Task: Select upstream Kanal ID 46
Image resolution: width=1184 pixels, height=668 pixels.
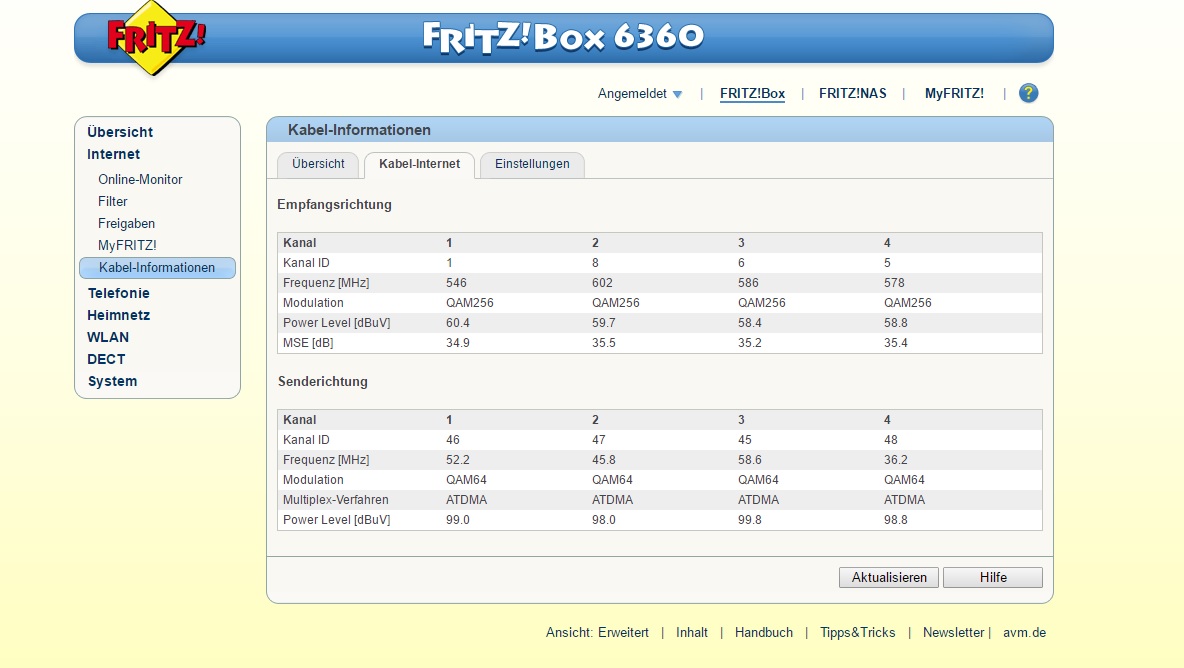Action: [x=453, y=440]
